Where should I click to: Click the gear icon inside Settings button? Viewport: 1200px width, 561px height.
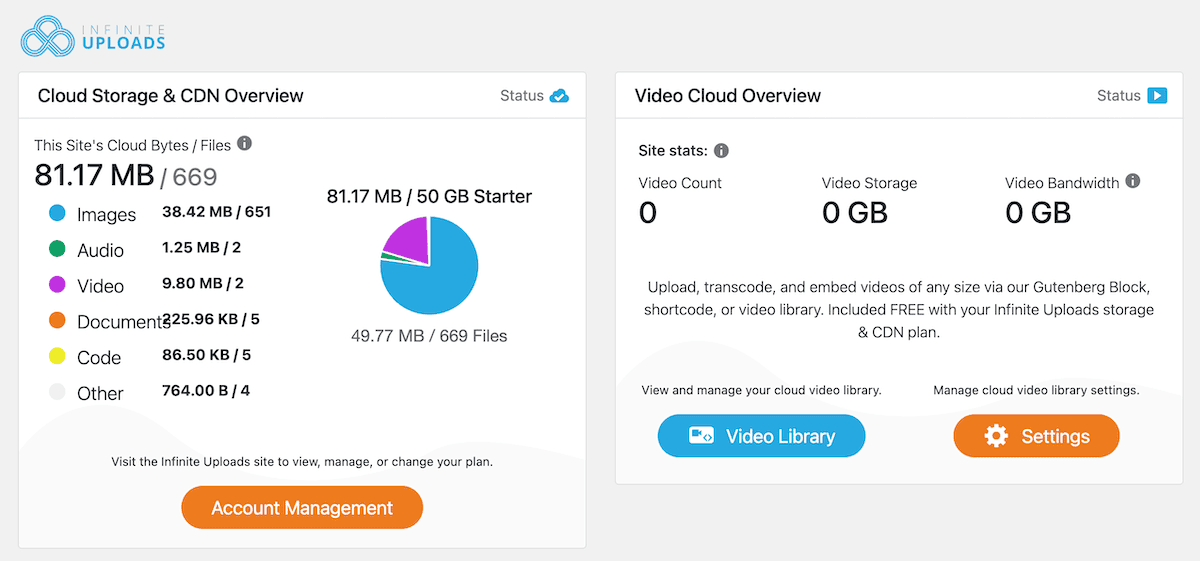click(x=996, y=436)
